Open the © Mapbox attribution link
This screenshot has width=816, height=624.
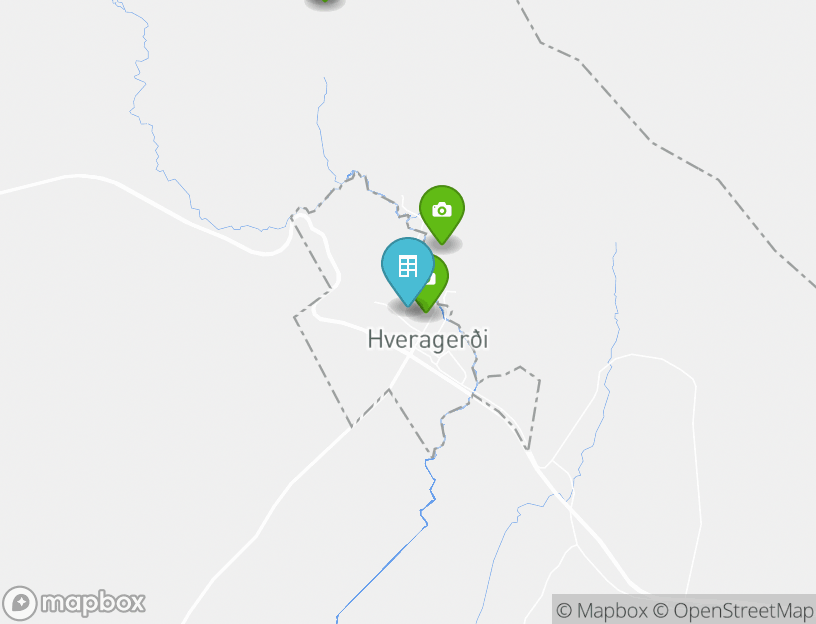click(x=602, y=610)
